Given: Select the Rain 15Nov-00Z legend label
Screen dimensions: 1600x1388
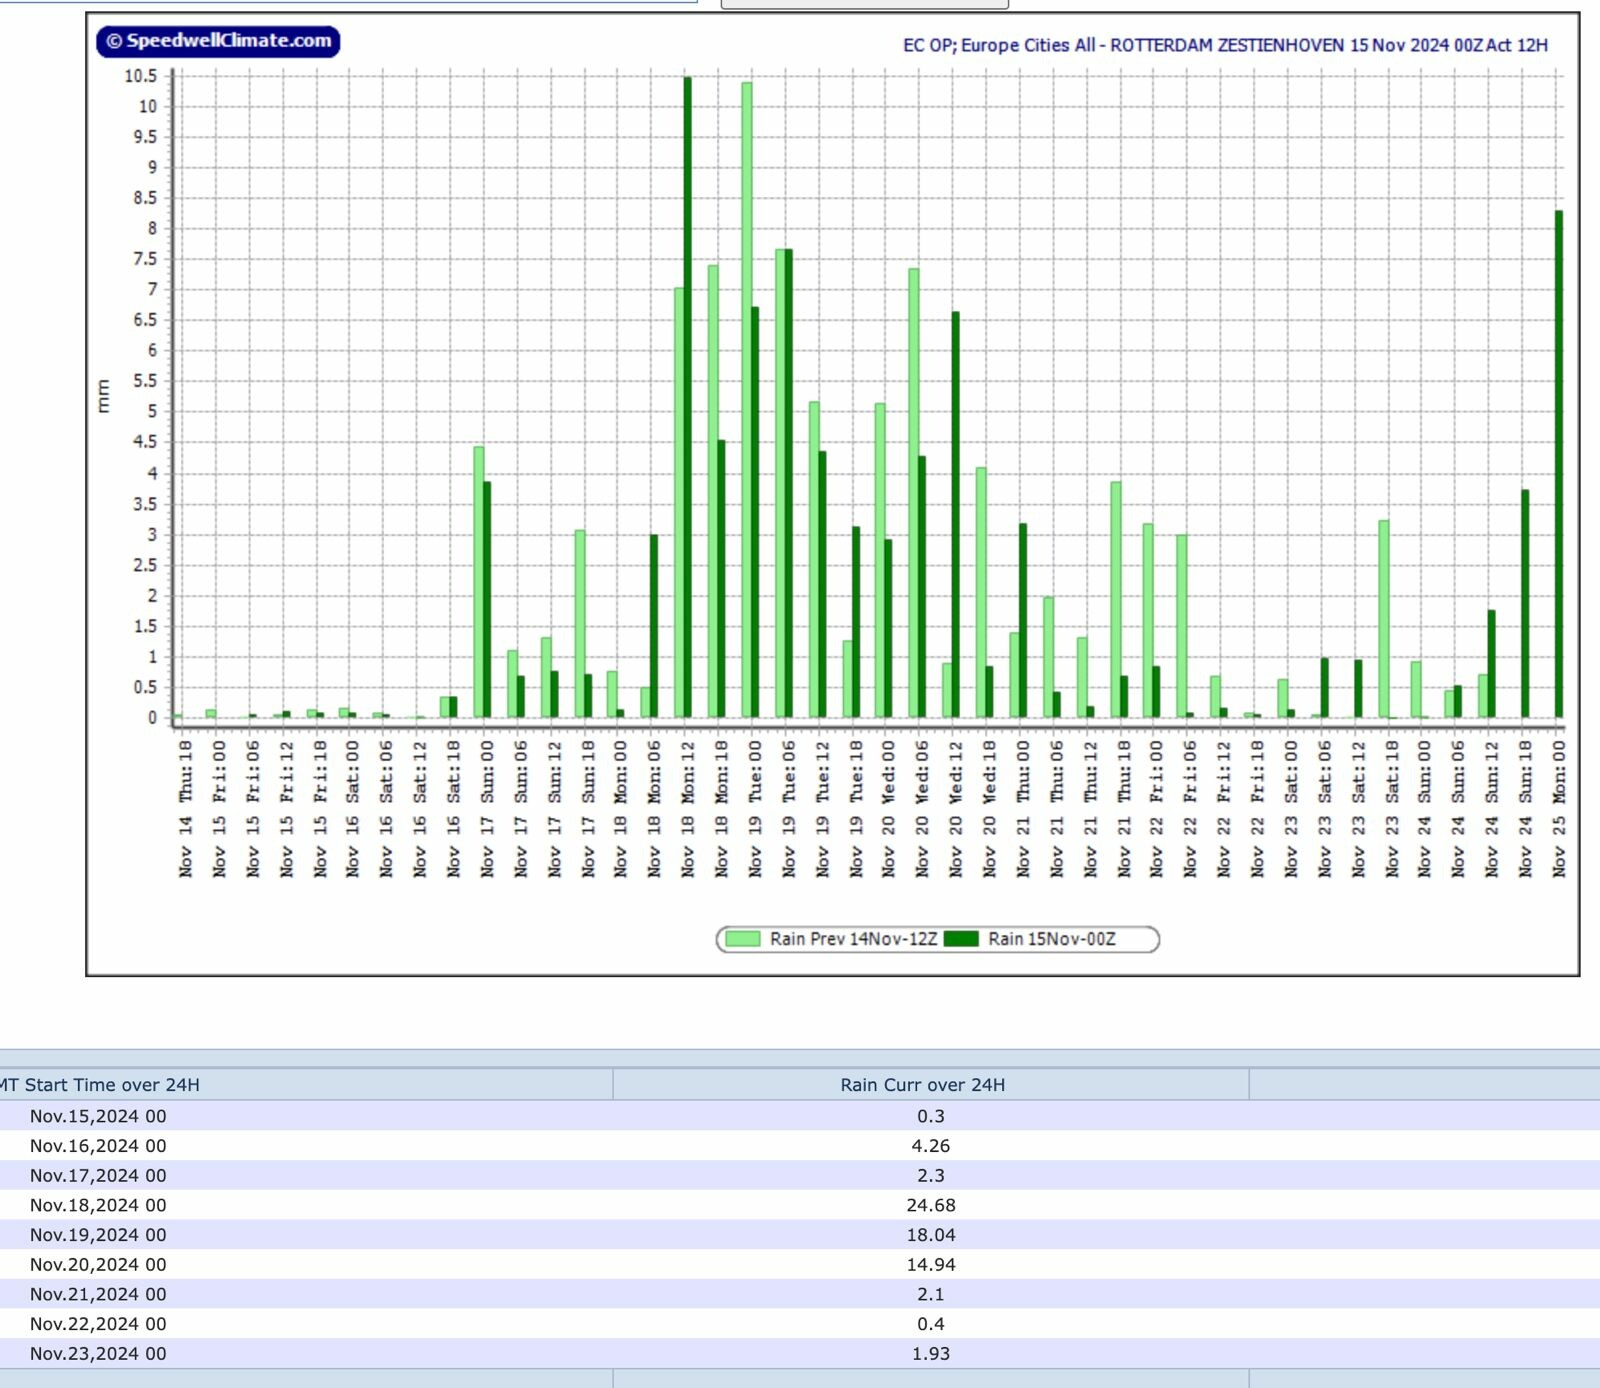Looking at the screenshot, I should pos(1052,939).
